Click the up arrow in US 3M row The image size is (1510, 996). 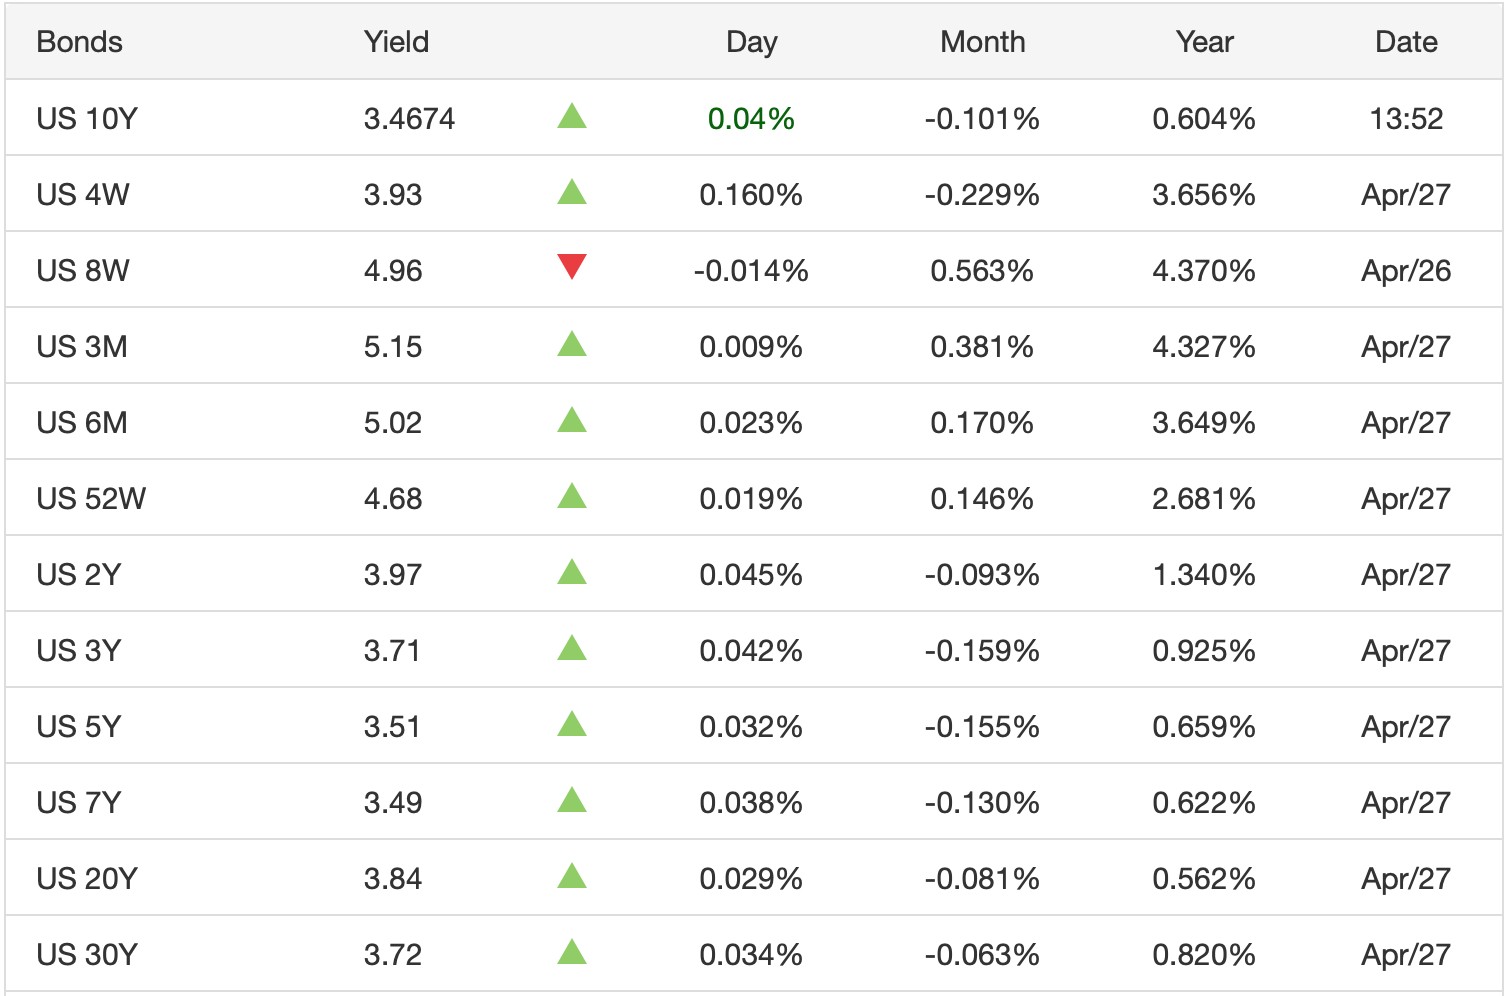pyautogui.click(x=571, y=345)
